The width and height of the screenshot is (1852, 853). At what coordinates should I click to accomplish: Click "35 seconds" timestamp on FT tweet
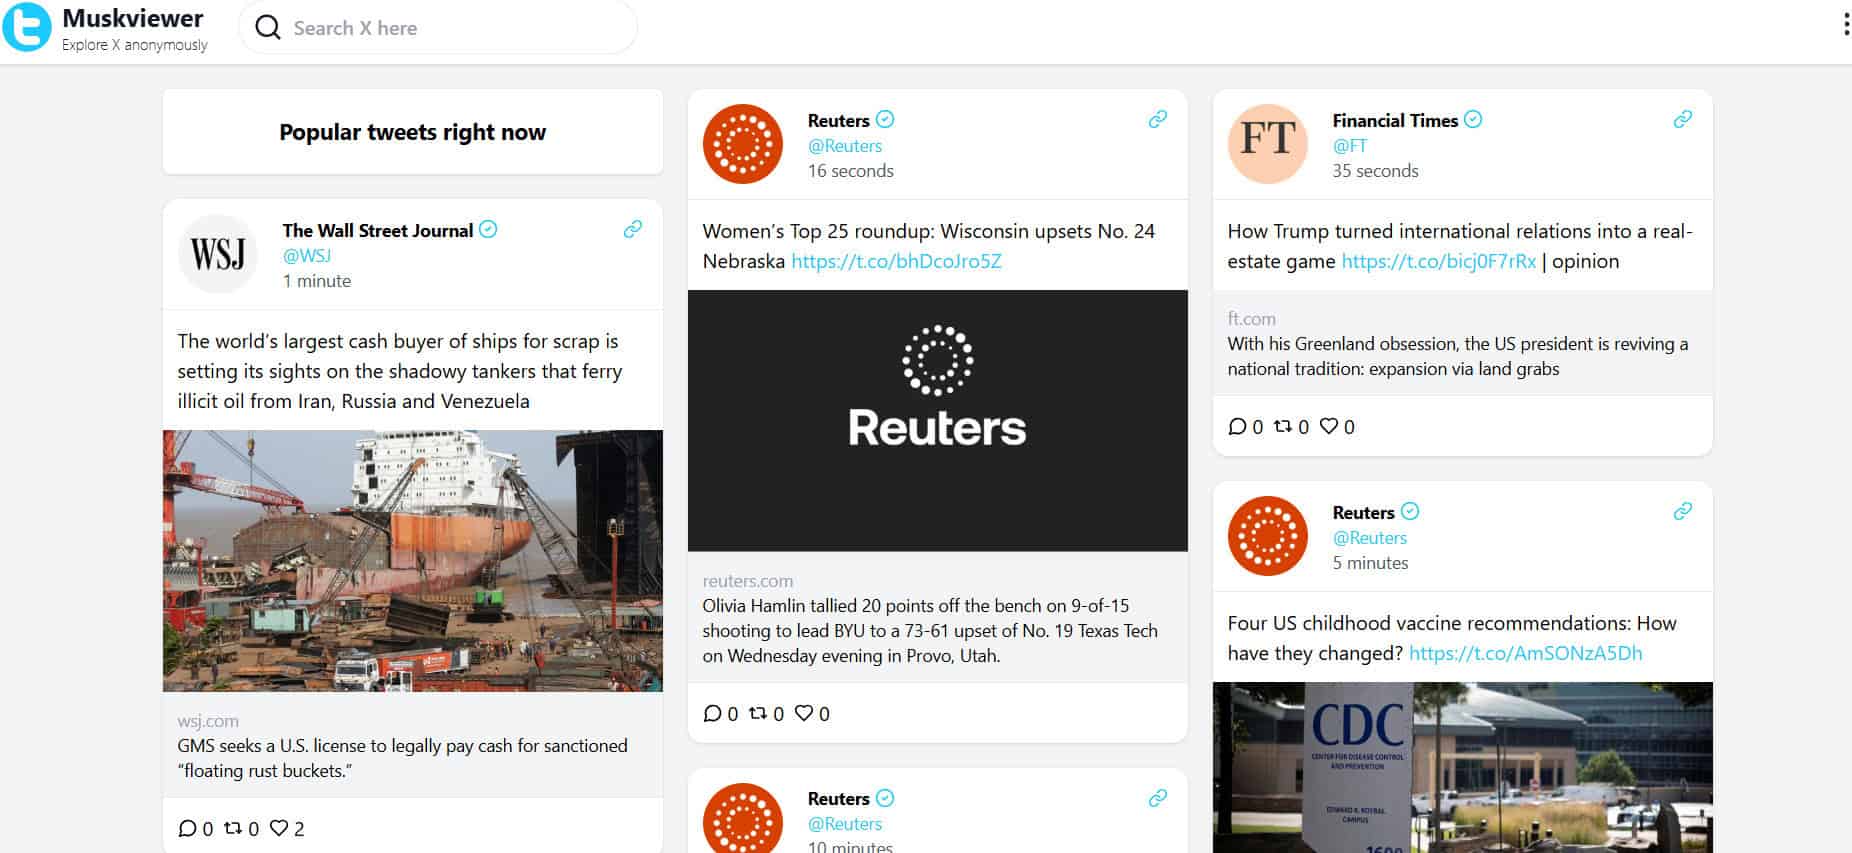[x=1375, y=171]
